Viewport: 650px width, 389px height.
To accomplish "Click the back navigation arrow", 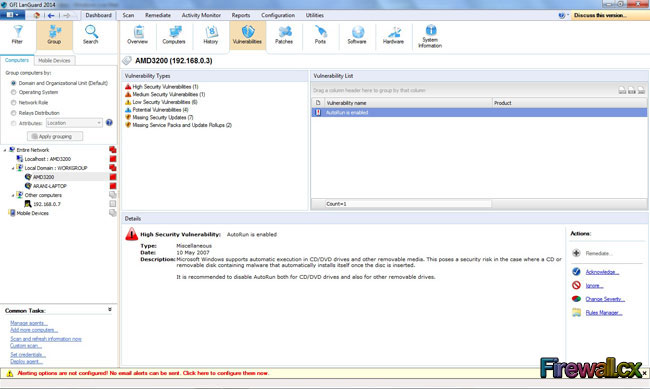I will [51, 15].
